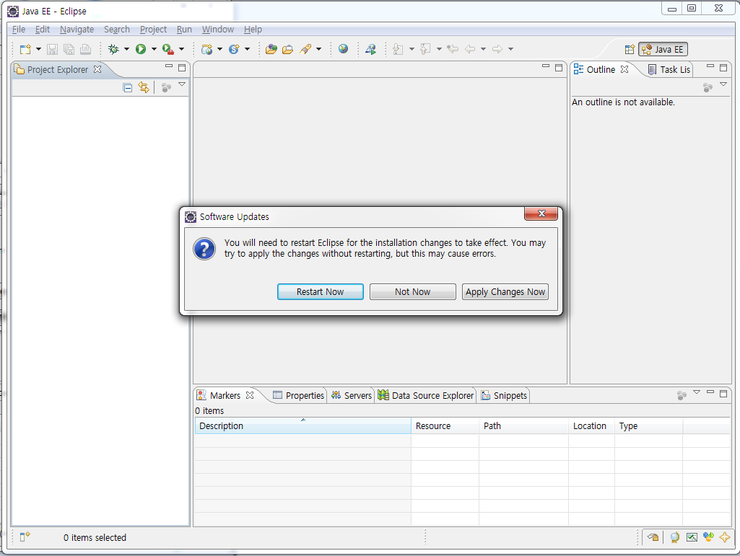Click the Previous Annotation toolbar icon
740x556 pixels.
pos(426,49)
